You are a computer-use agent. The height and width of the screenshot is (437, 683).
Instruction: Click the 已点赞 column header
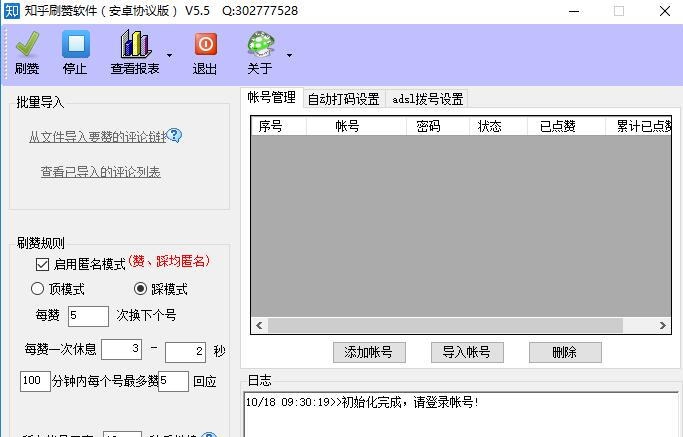(566, 126)
